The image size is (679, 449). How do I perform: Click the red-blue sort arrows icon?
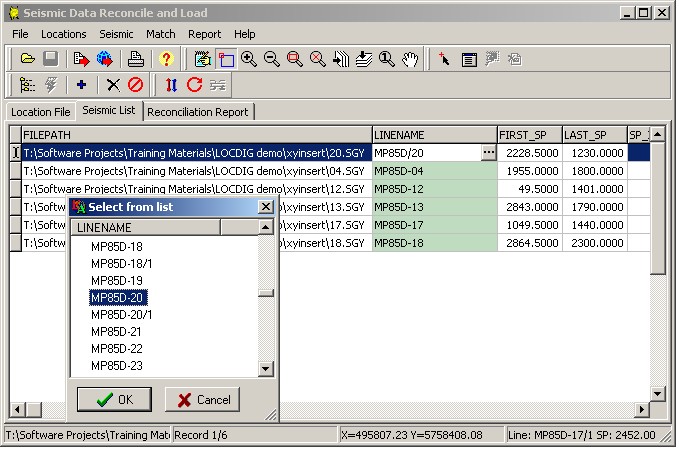click(171, 86)
